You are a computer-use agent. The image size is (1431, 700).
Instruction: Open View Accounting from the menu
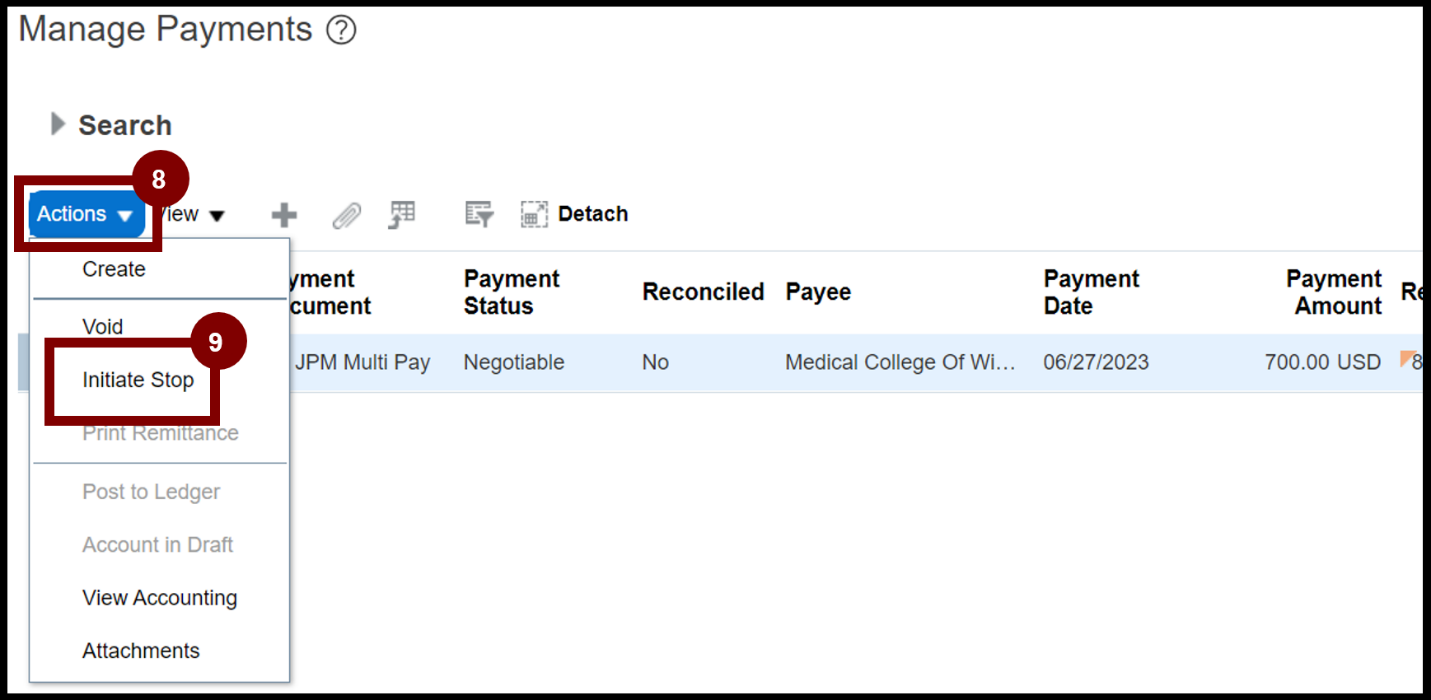160,598
